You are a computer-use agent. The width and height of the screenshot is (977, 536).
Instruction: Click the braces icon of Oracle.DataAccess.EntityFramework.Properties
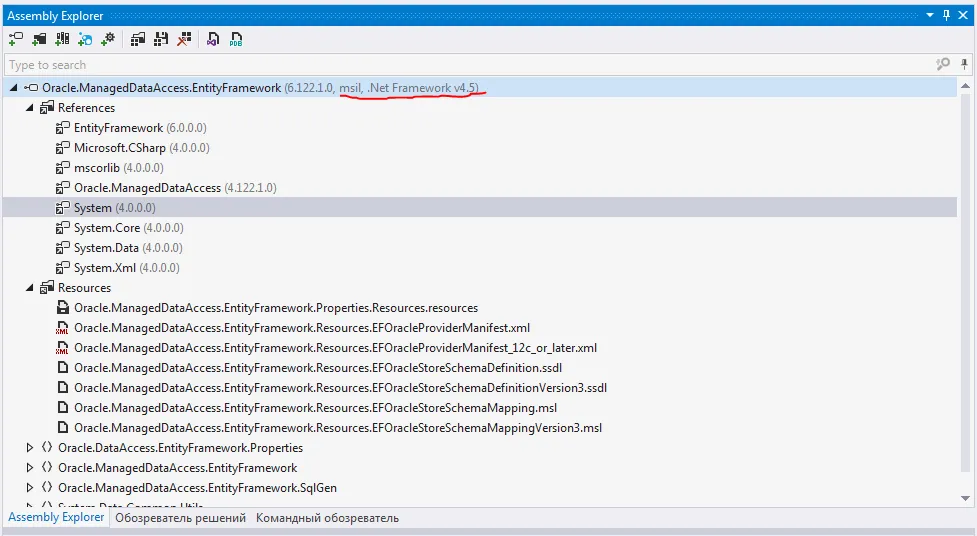[47, 447]
